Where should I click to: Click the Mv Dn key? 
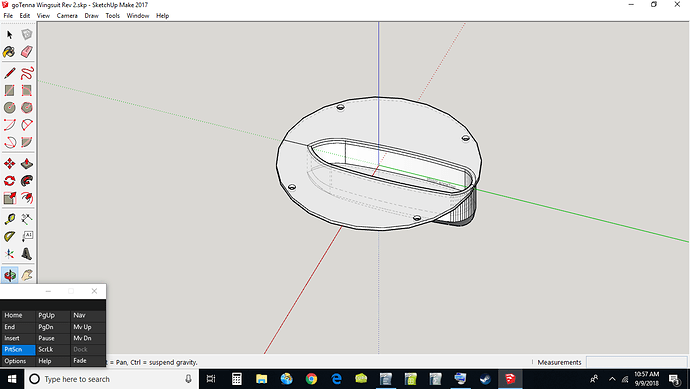[88, 338]
